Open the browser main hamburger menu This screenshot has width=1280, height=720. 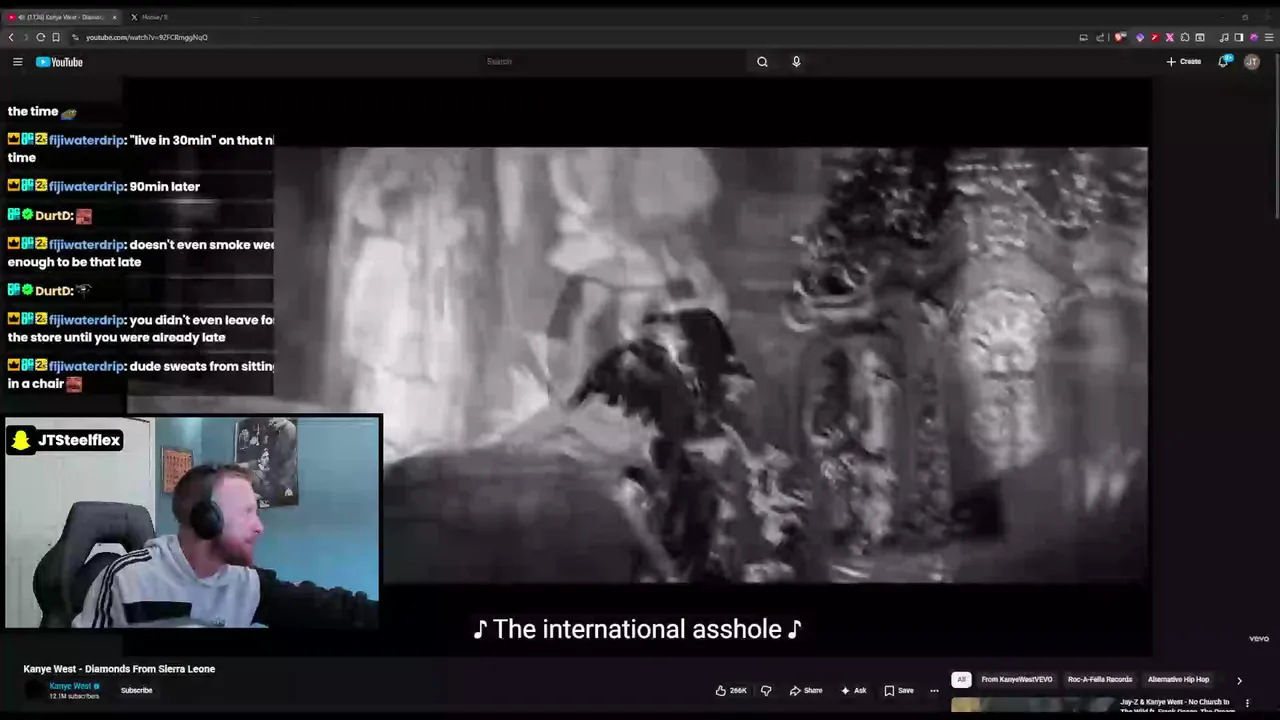[x=1270, y=37]
